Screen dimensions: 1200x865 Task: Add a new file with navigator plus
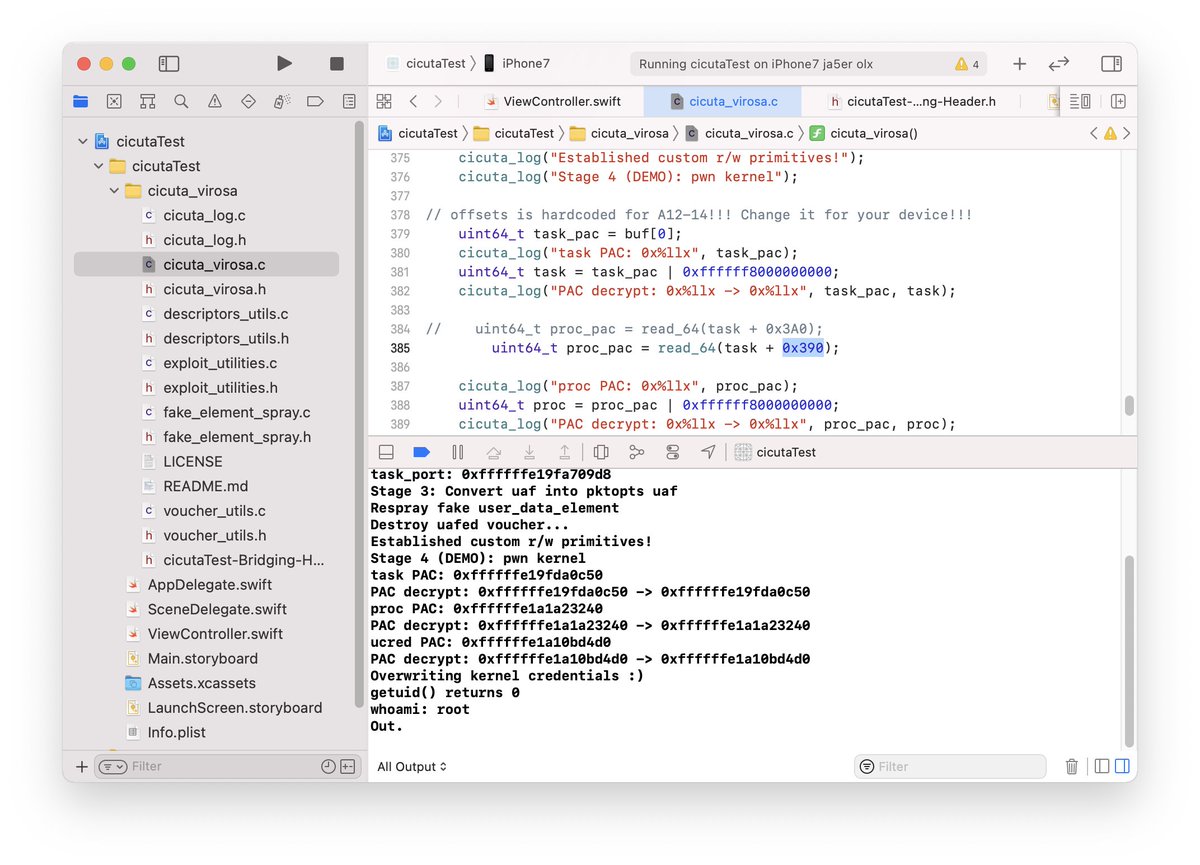click(82, 767)
